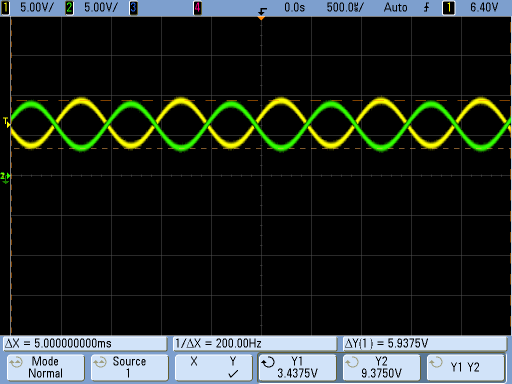The width and height of the screenshot is (512, 384).
Task: Toggle the X Y cursor selection softkey
Action: pos(213,367)
